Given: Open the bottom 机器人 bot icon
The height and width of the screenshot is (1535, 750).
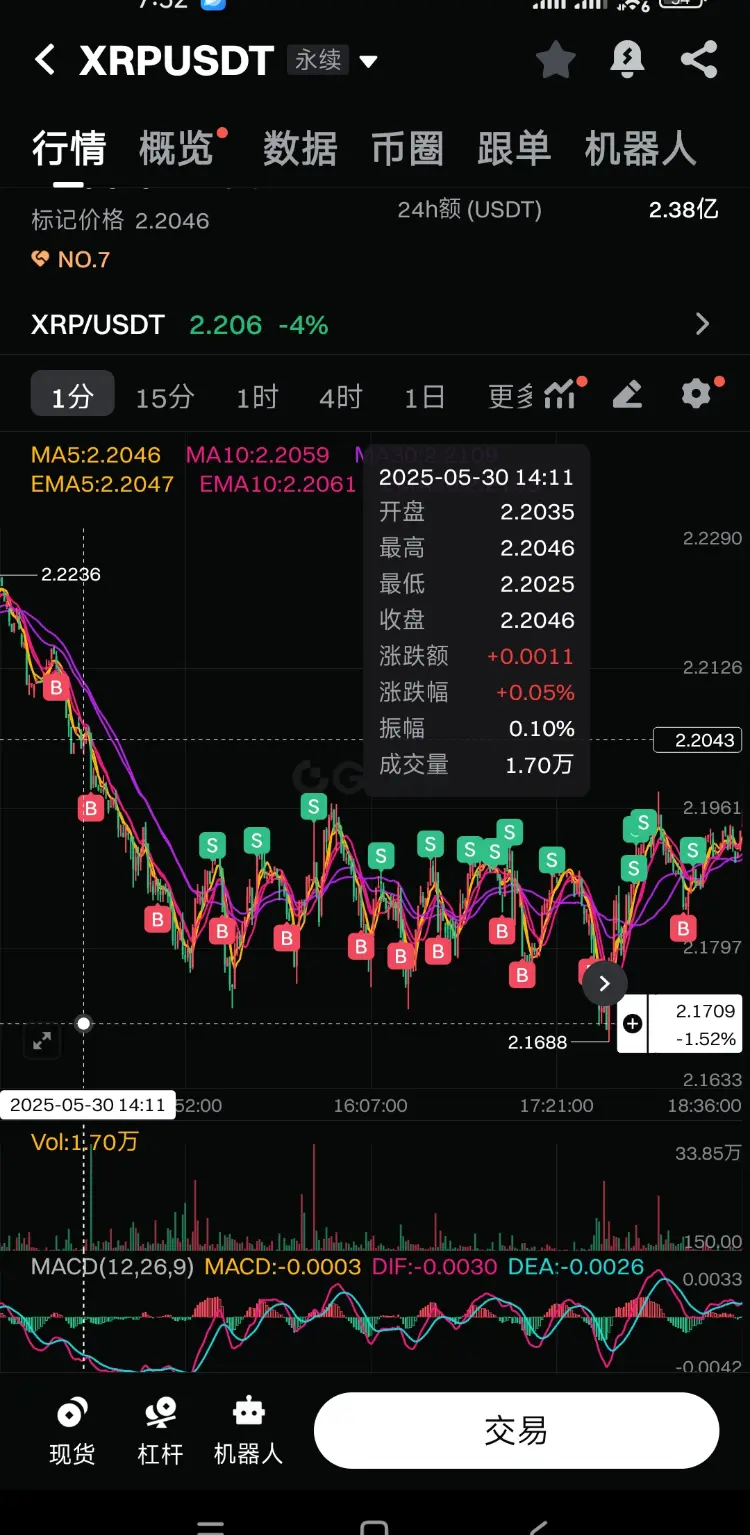Looking at the screenshot, I should click(248, 1431).
